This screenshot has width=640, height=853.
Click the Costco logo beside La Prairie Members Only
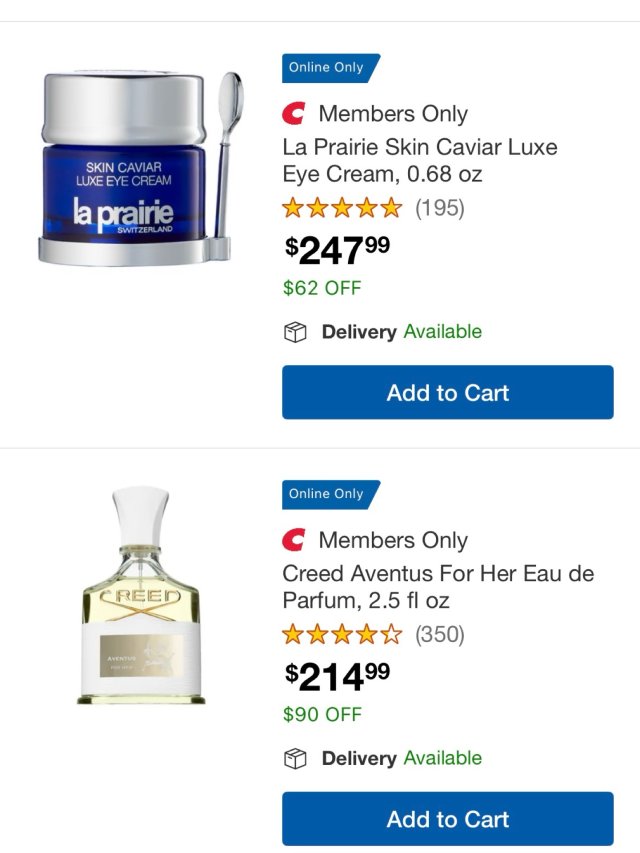point(294,114)
